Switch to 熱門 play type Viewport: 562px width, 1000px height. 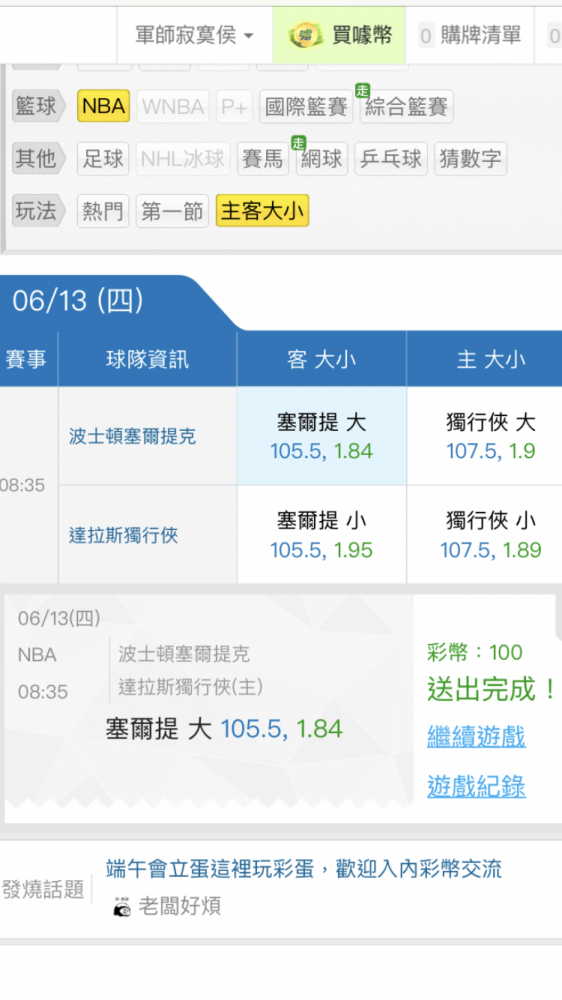coord(103,211)
